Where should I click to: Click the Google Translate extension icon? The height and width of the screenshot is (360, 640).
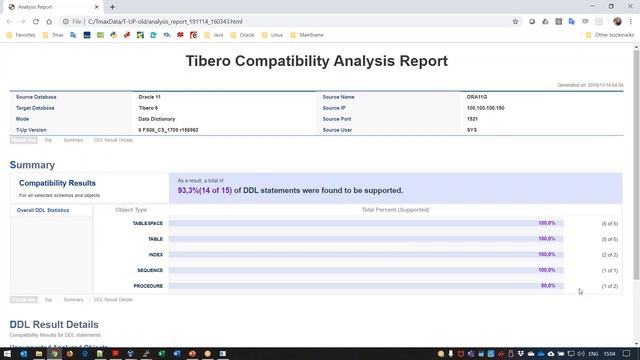coord(571,22)
